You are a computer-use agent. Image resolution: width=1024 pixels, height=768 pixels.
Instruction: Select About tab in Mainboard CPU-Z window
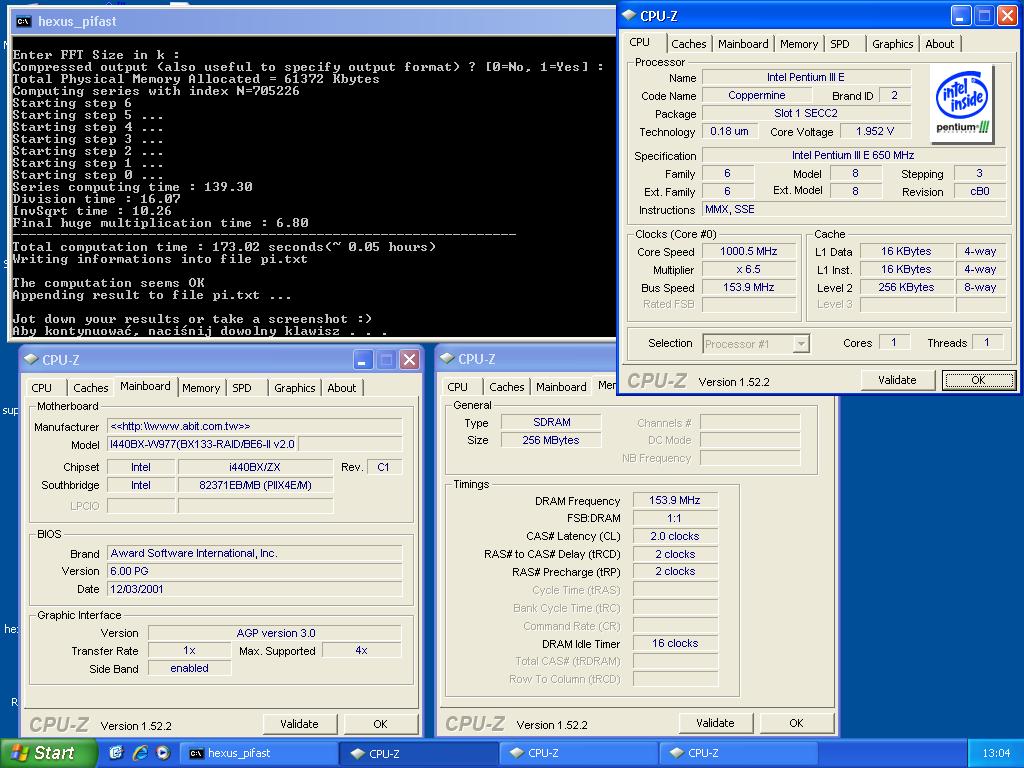click(342, 388)
